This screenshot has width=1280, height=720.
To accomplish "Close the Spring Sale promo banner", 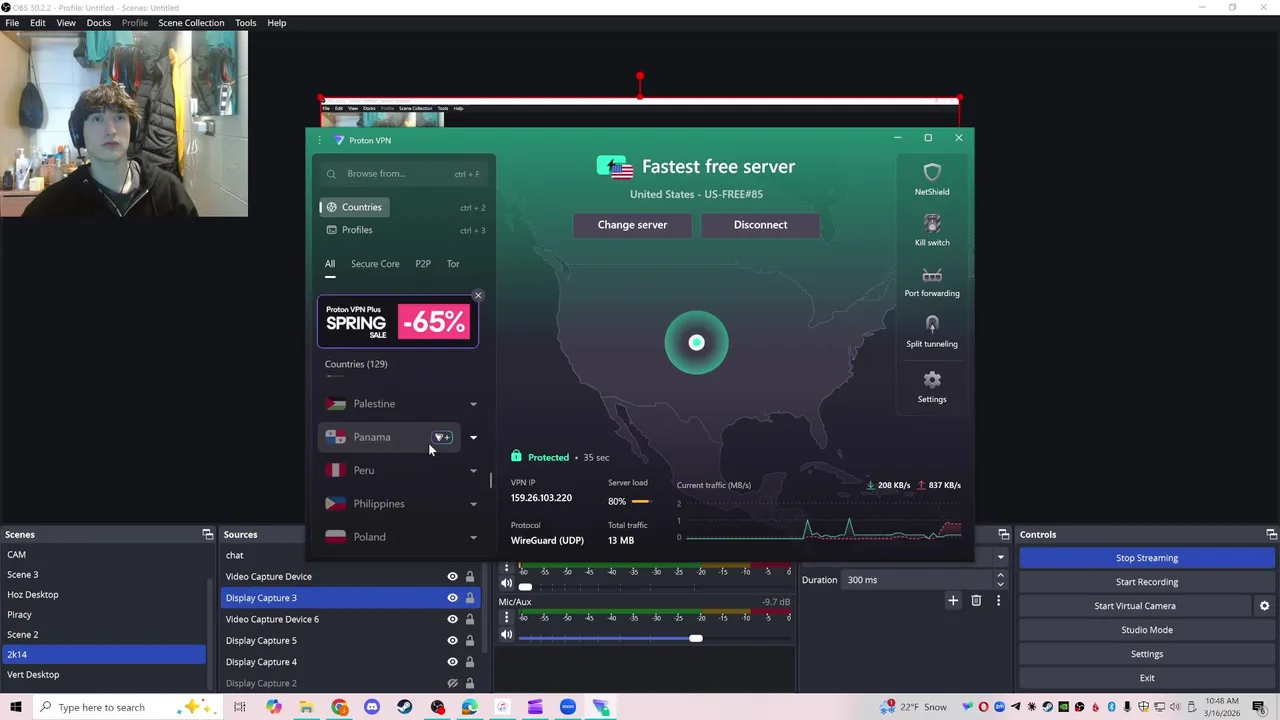I will click(x=478, y=295).
